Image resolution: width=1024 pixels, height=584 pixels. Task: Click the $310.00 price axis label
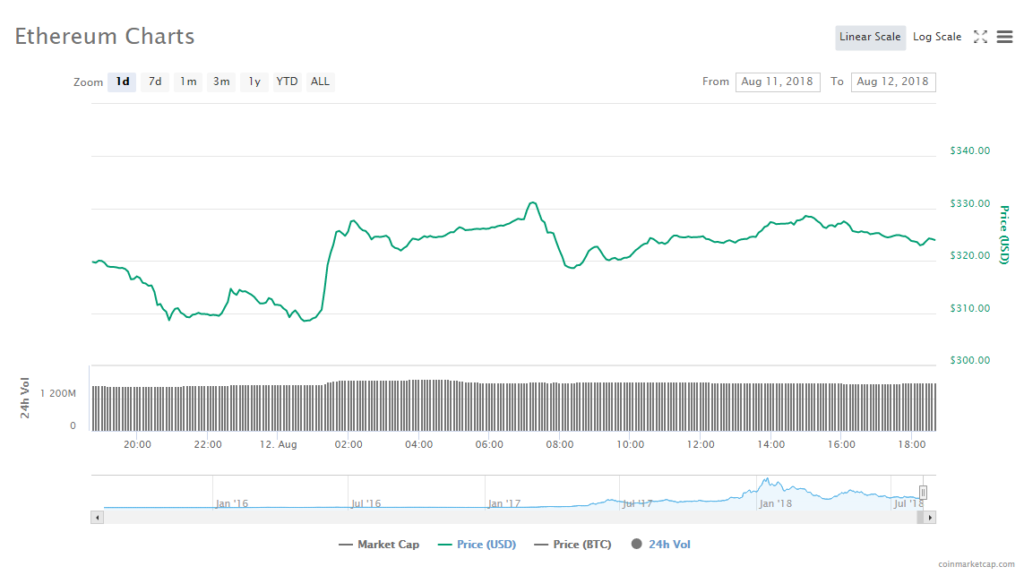(970, 308)
